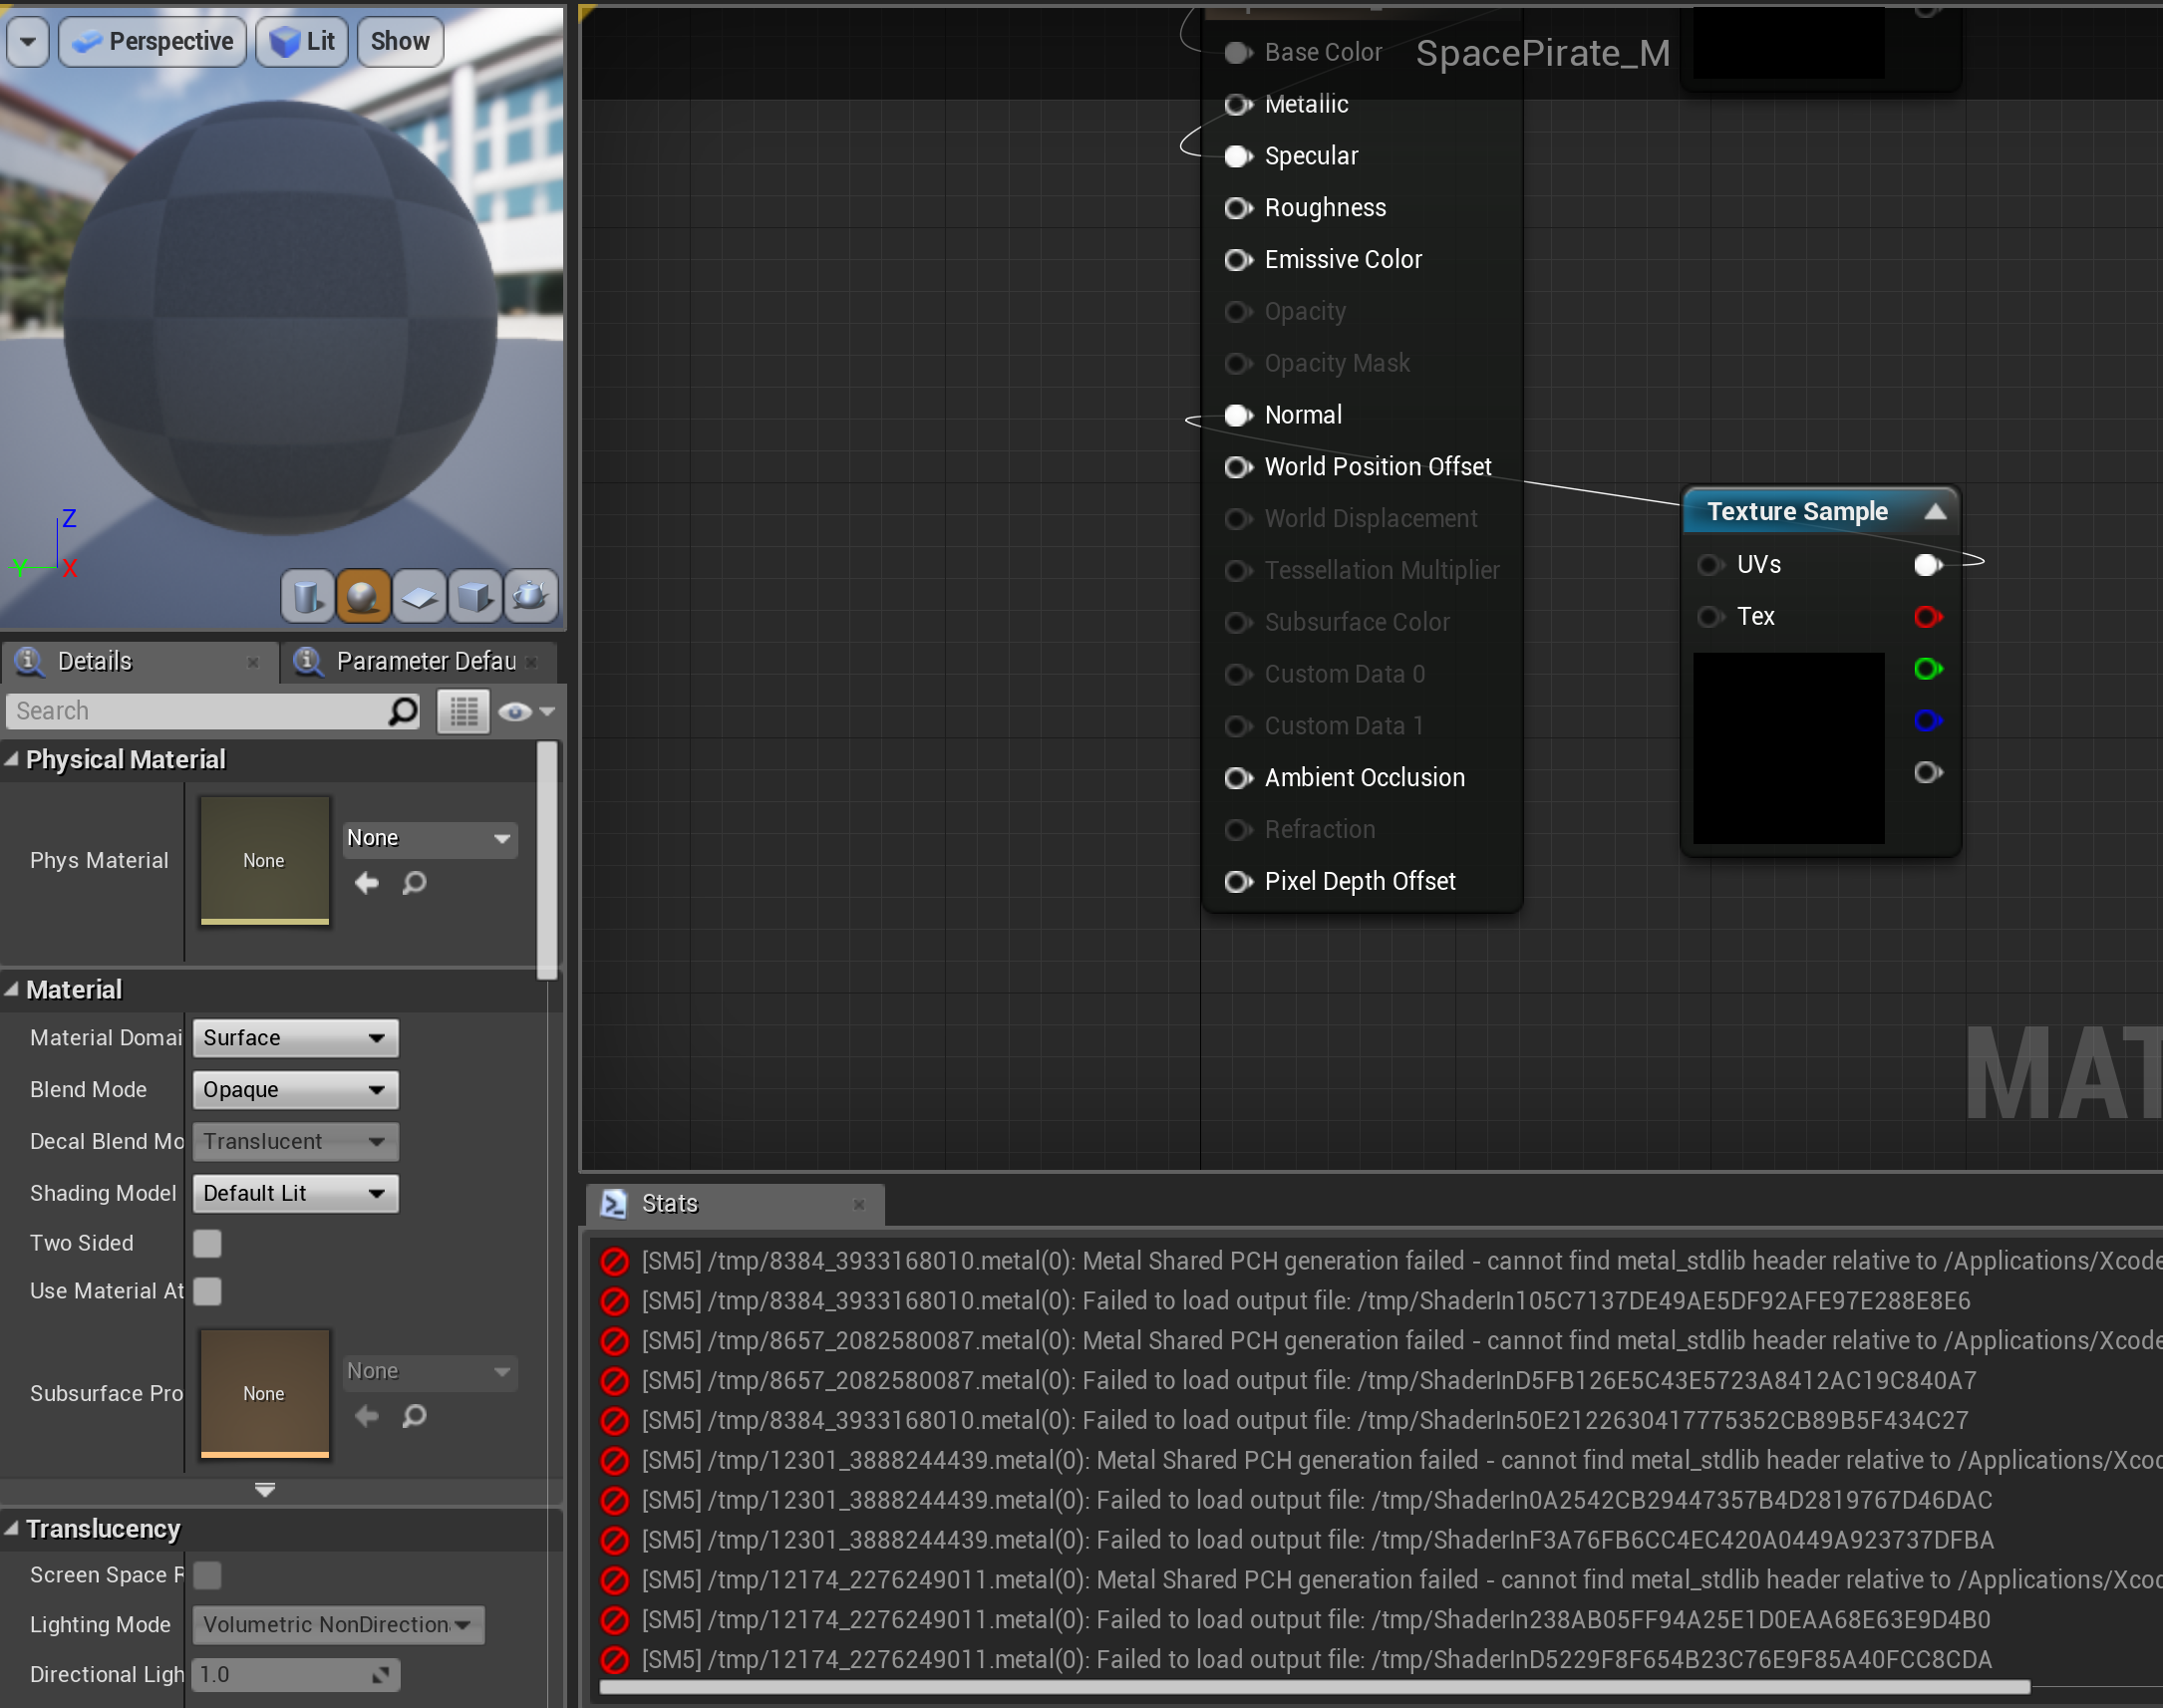Image resolution: width=2163 pixels, height=1708 pixels.
Task: Collapse the Texture Sample node arrow
Action: click(1934, 512)
